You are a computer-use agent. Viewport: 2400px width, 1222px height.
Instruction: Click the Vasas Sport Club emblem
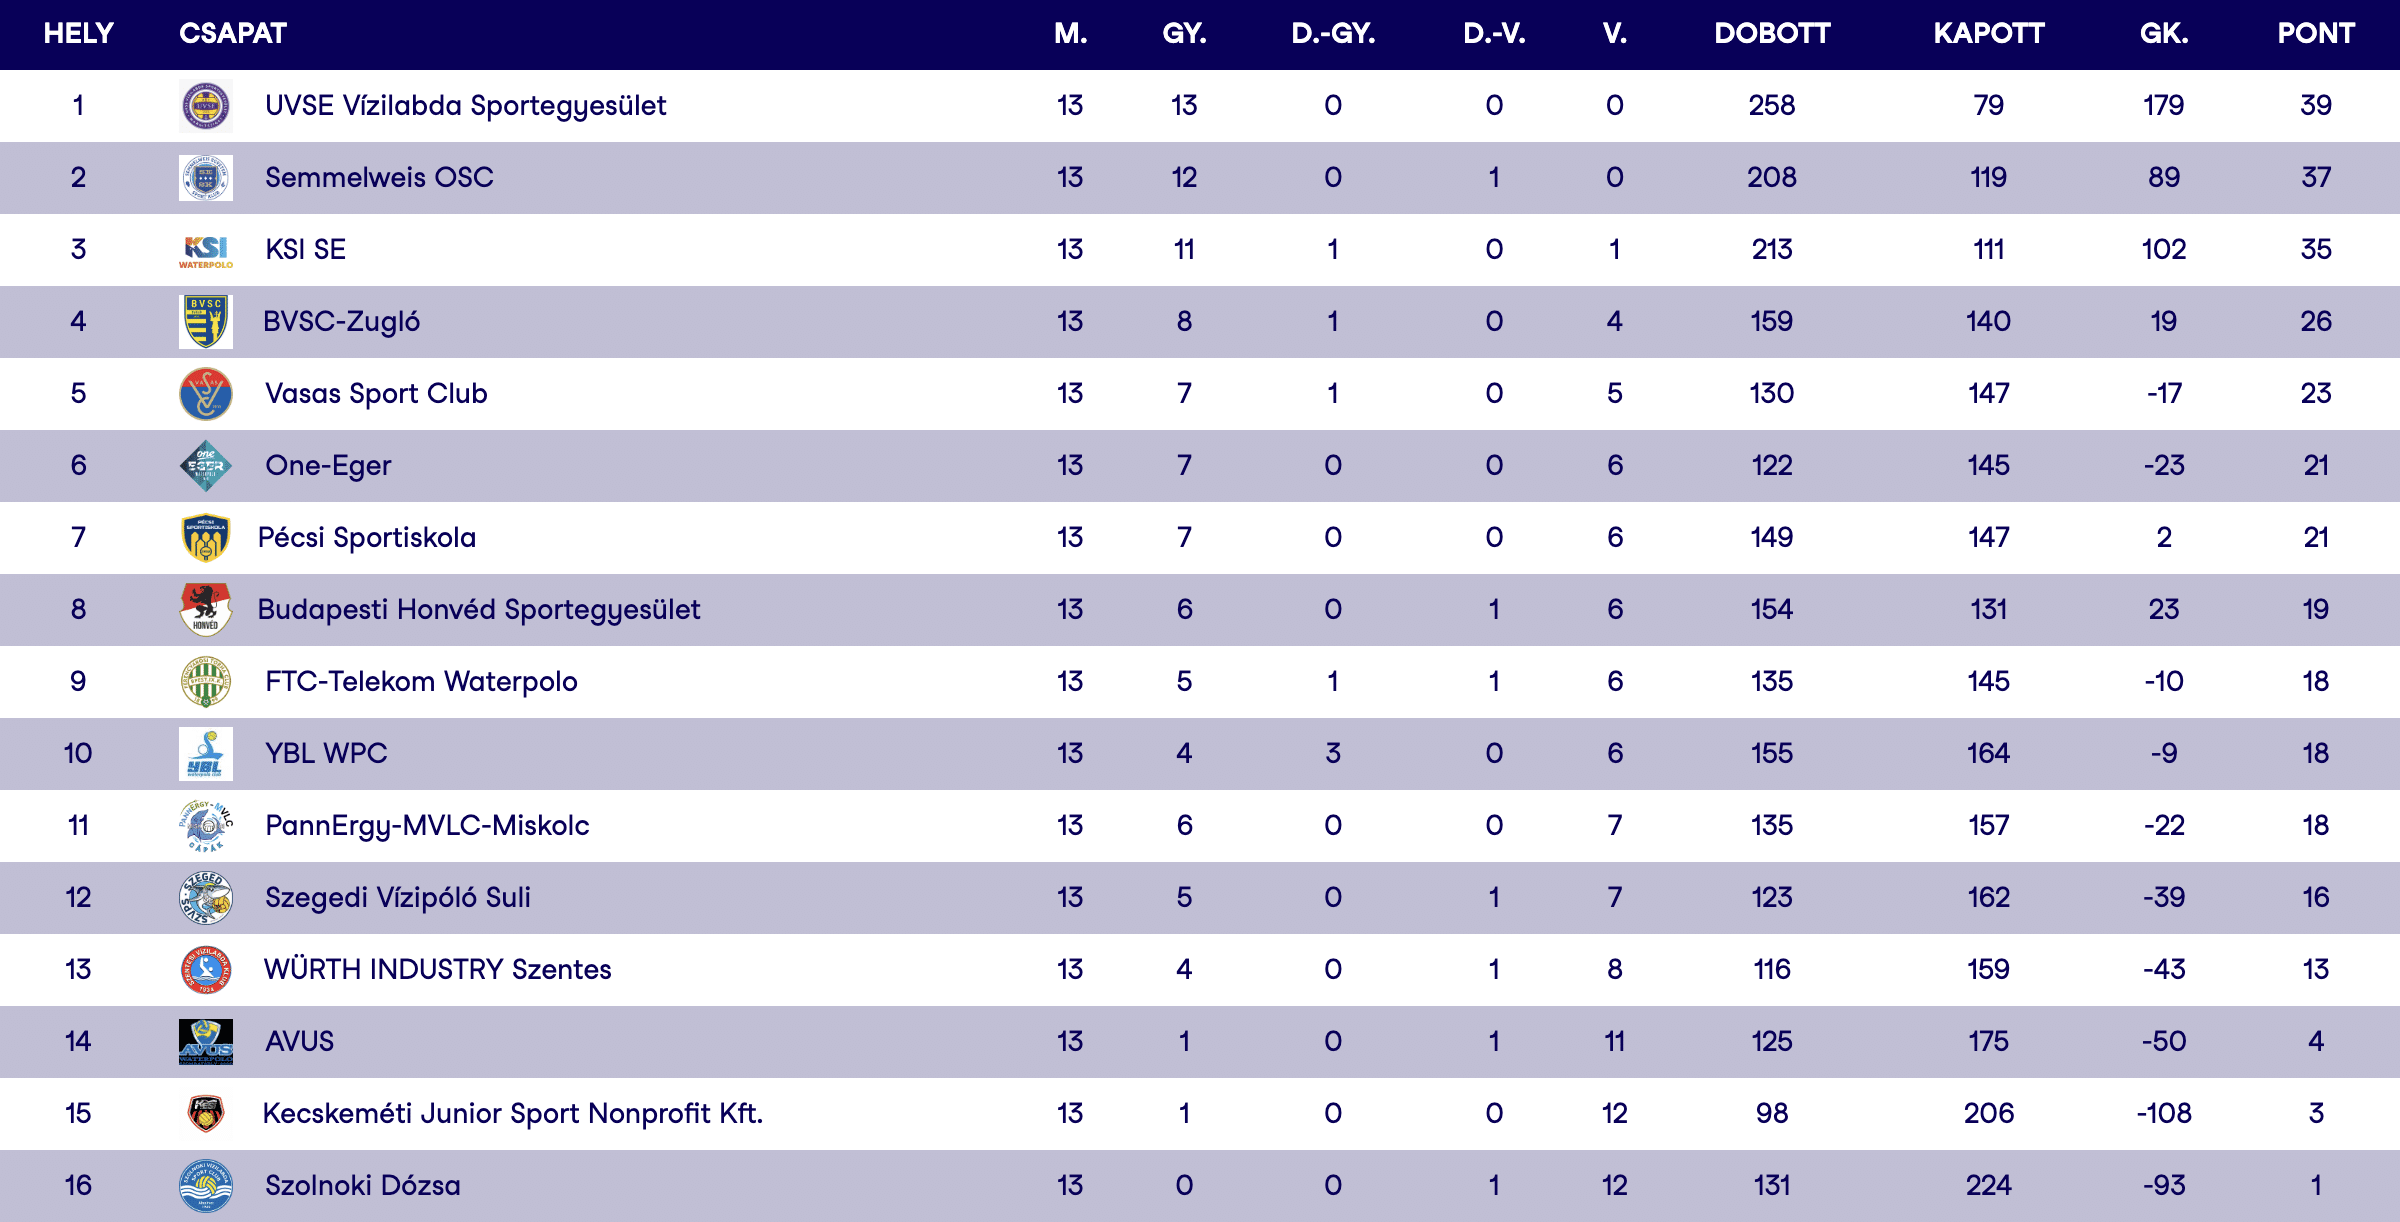coord(206,394)
